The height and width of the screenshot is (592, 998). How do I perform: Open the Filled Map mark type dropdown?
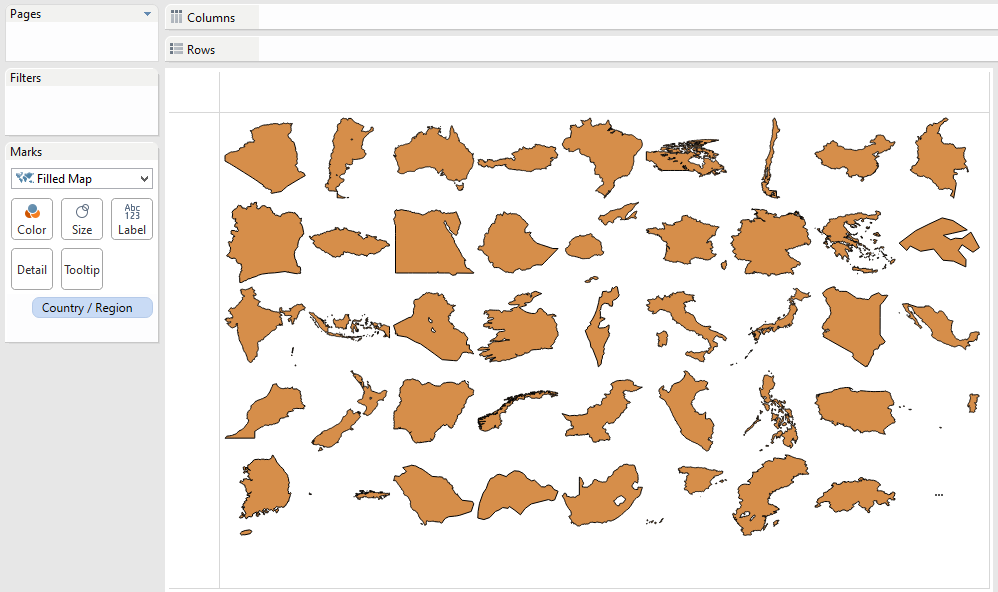tap(82, 178)
